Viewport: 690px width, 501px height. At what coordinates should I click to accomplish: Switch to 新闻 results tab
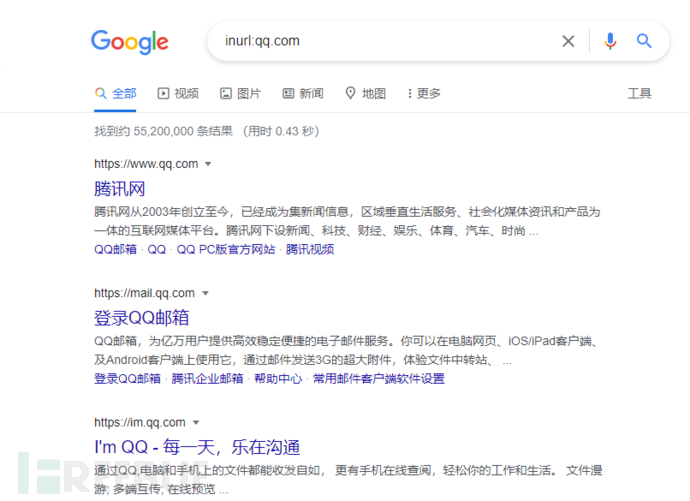point(303,94)
